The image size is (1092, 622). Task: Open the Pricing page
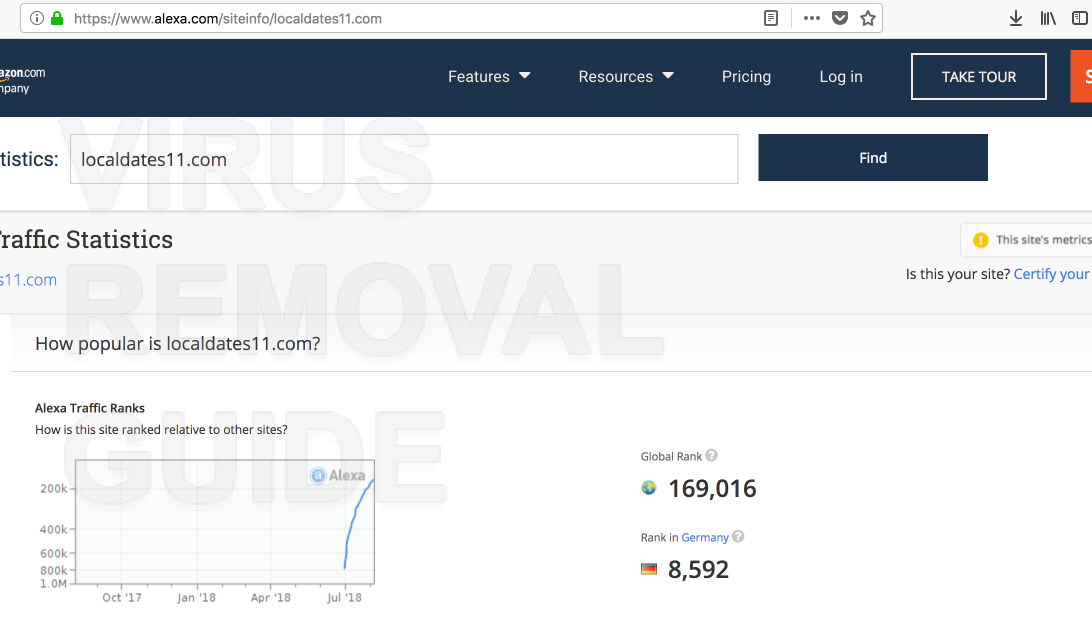pyautogui.click(x=746, y=77)
